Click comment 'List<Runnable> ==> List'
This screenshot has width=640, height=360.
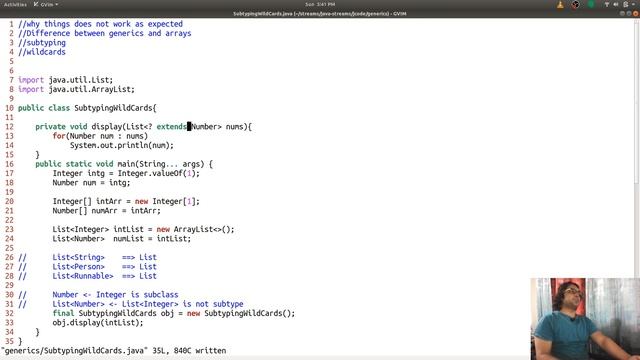(x=104, y=276)
